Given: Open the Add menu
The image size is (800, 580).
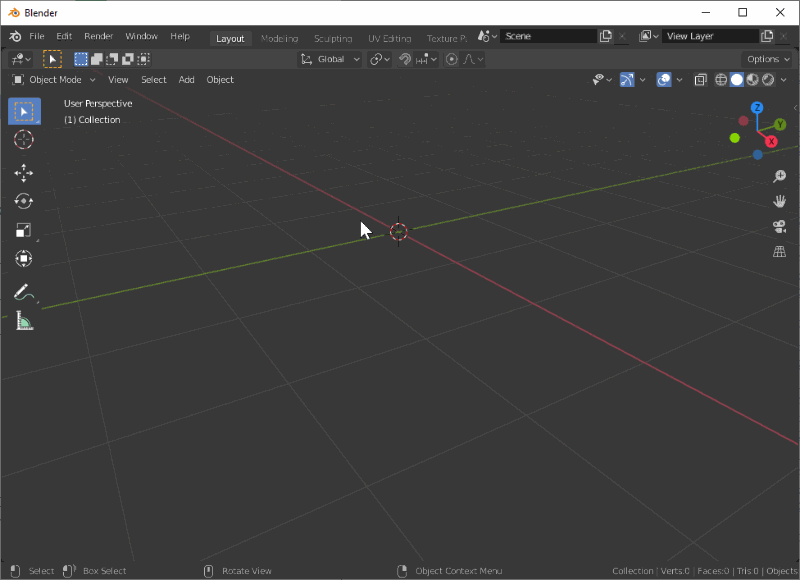Looking at the screenshot, I should 186,79.
